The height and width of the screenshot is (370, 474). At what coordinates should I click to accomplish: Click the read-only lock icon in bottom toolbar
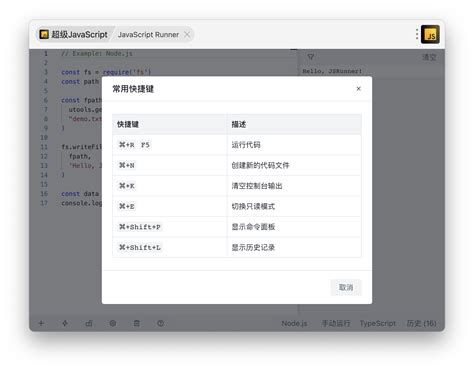click(89, 323)
